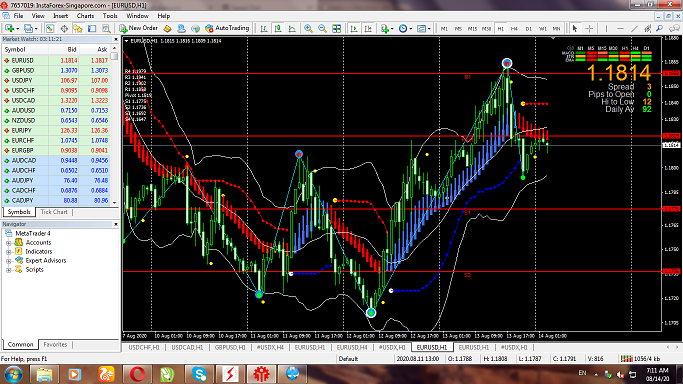Viewport: 683px width, 384px height.
Task: Select the arrow cursor tool
Action: click(575, 28)
